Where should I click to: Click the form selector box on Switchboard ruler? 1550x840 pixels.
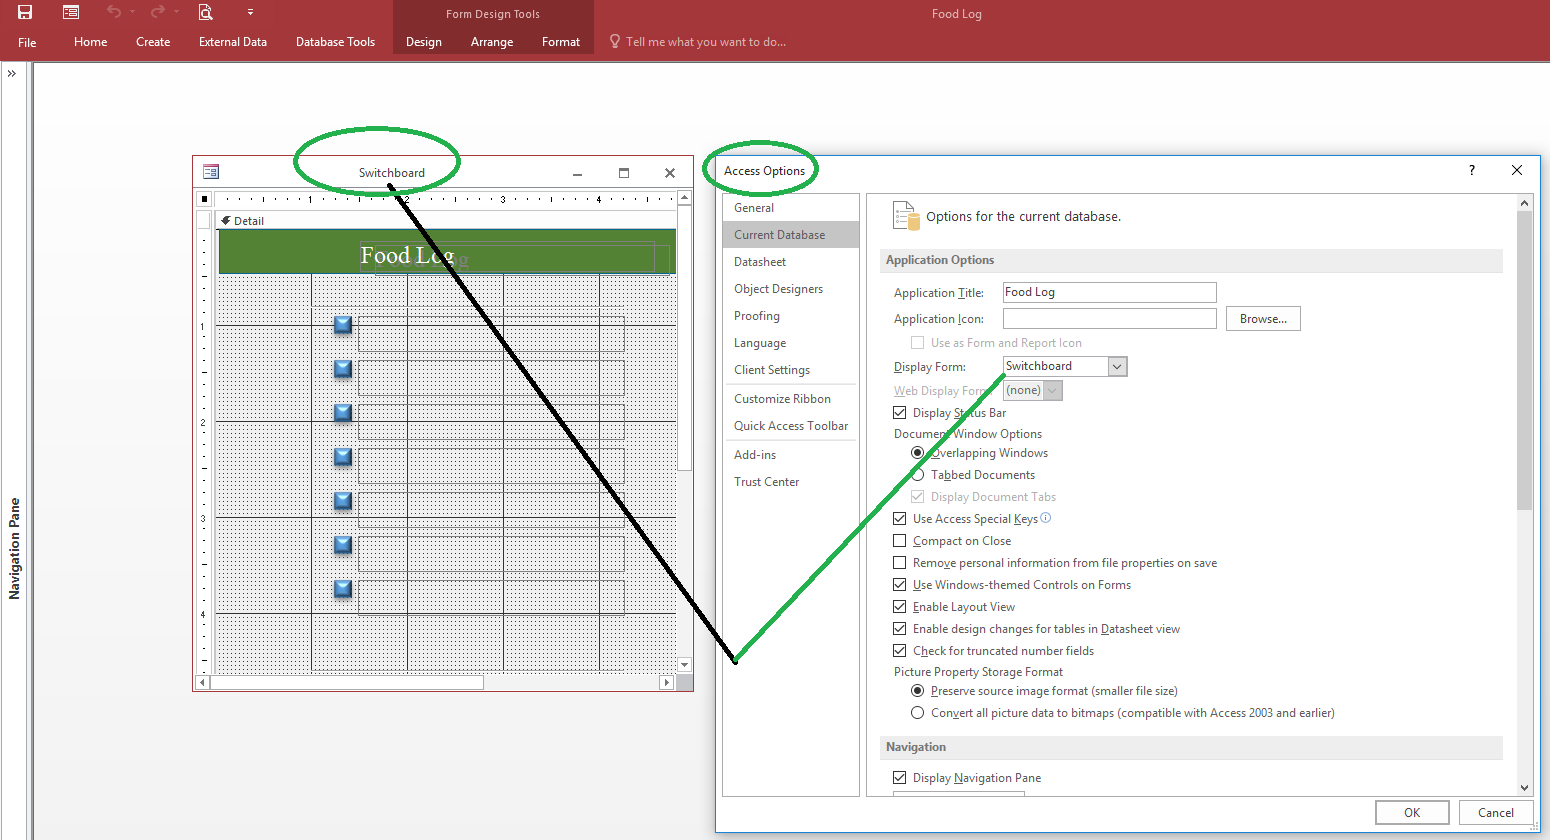point(204,199)
